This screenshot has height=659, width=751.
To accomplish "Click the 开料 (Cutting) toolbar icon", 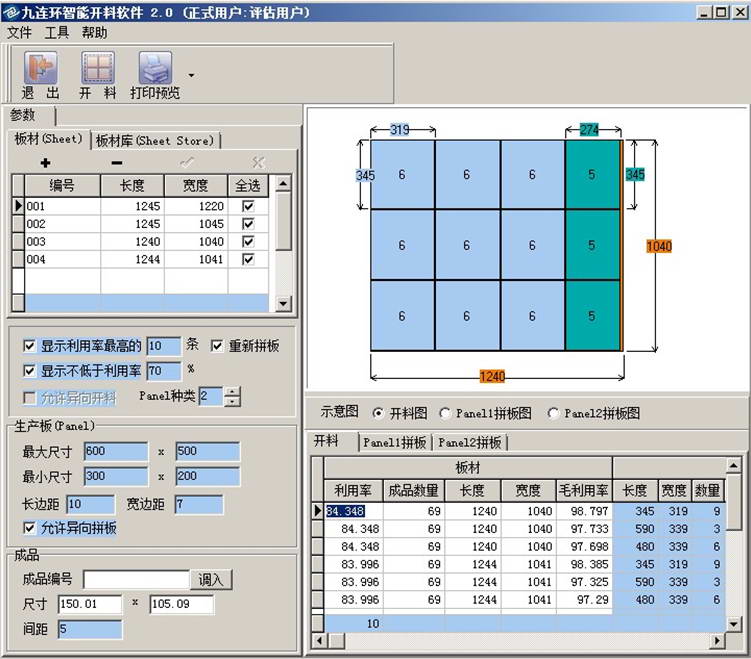I will tap(98, 68).
